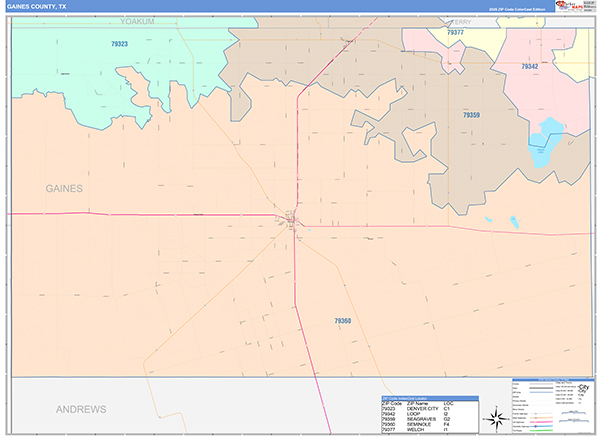Screen dimensions: 600x436
Task: Click the large blue lake shape
Action: (545, 142)
